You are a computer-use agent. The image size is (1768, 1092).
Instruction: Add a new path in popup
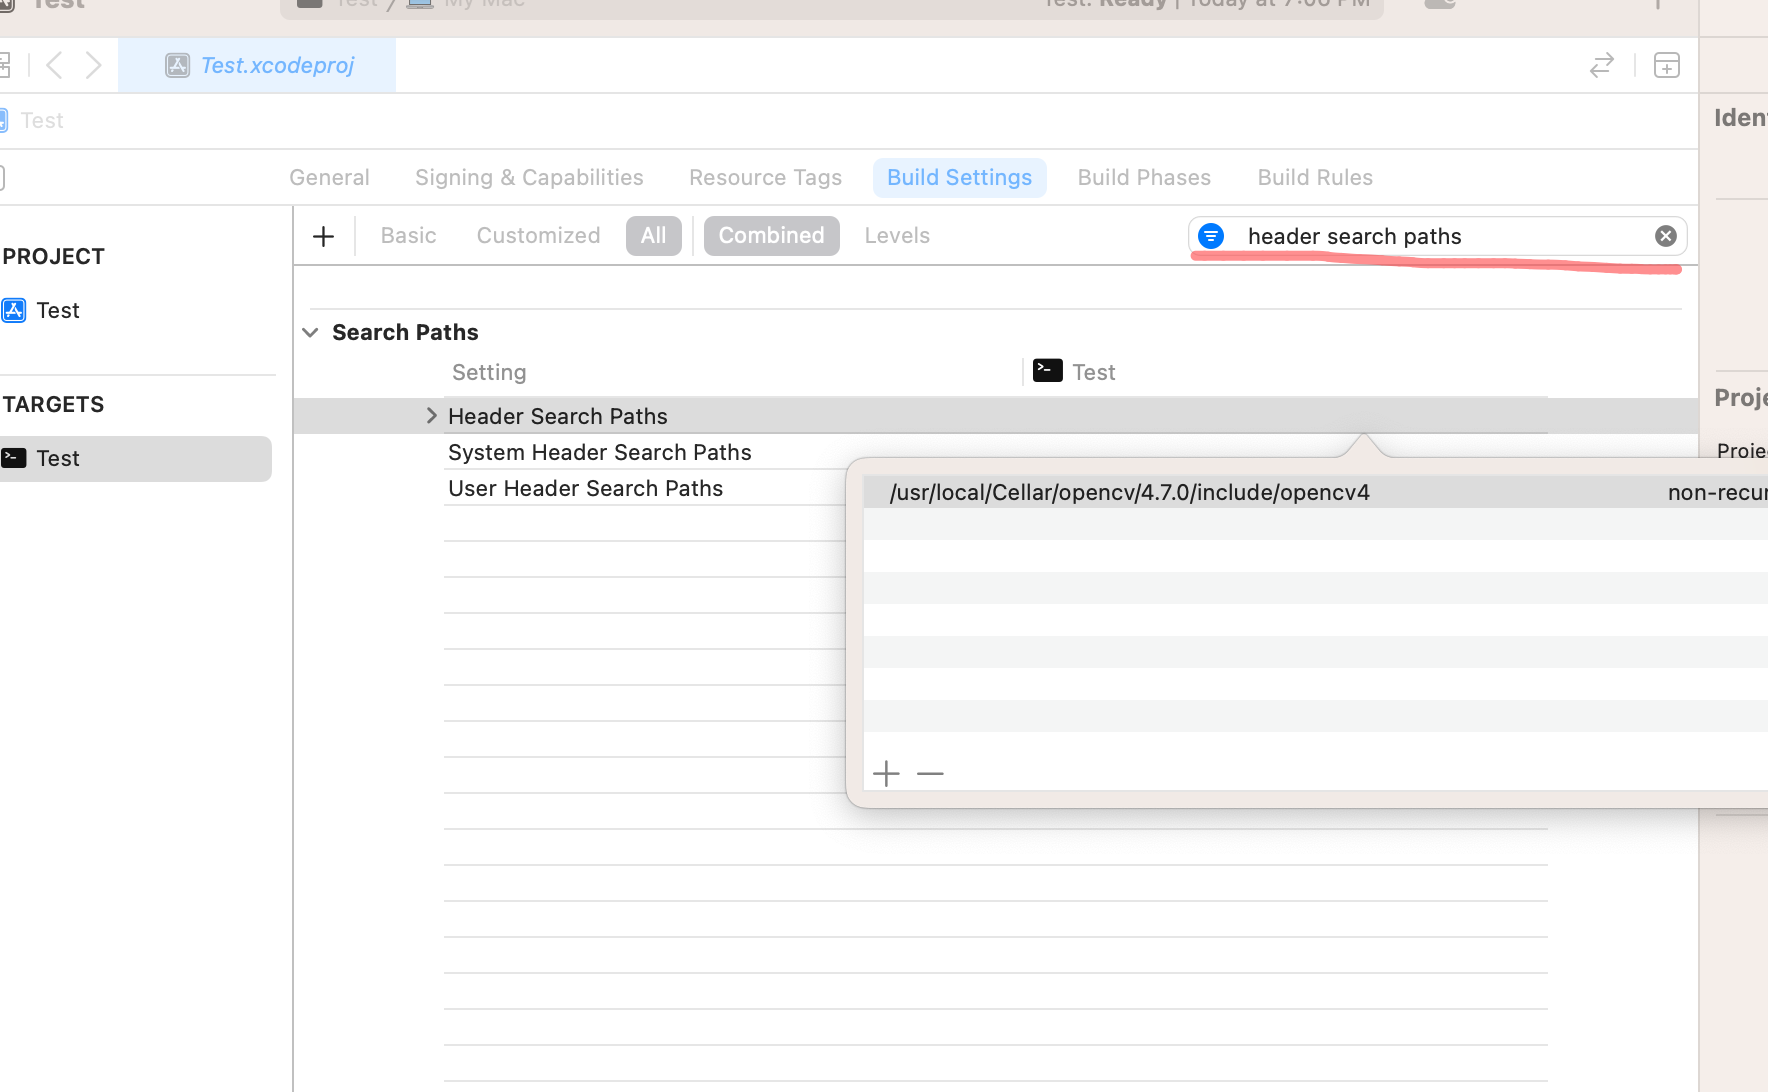pyautogui.click(x=886, y=774)
